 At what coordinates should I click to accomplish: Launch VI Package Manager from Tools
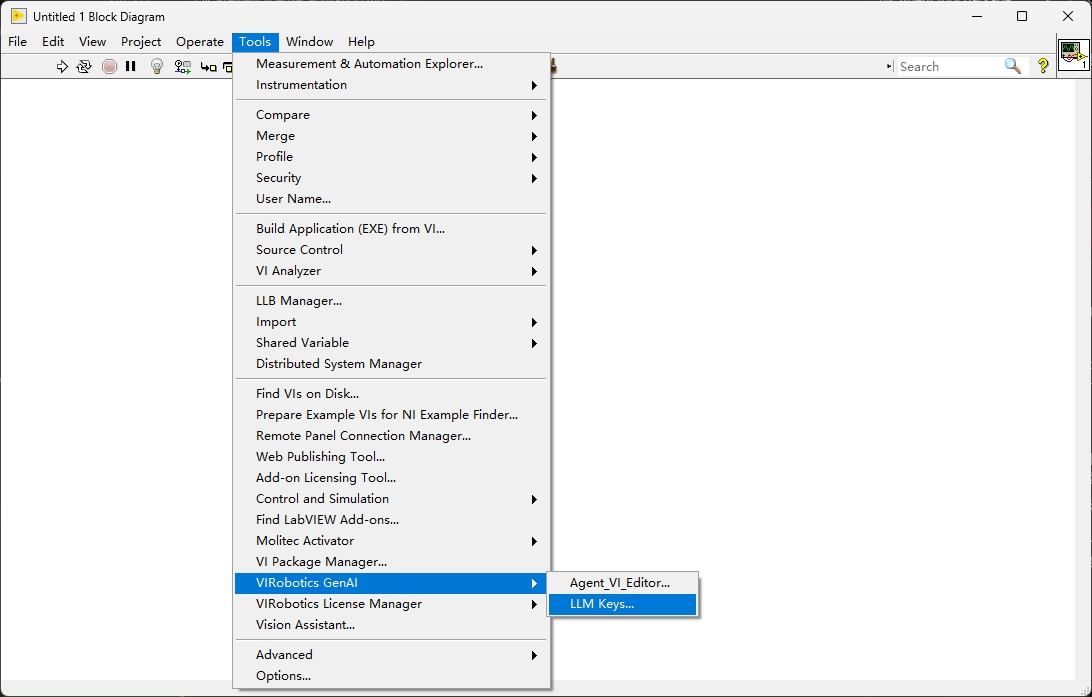point(321,562)
